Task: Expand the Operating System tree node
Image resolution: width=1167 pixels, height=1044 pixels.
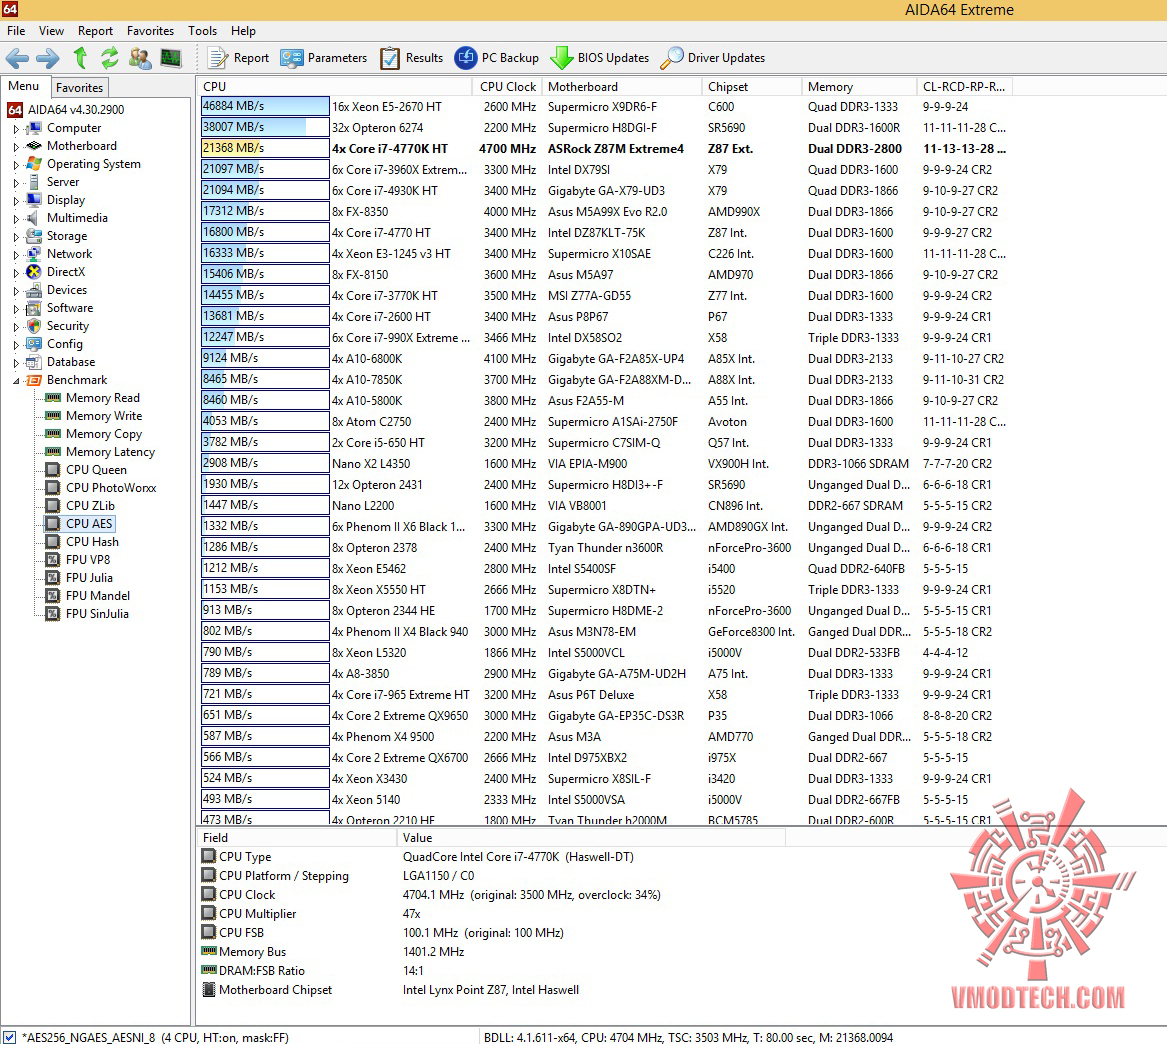Action: click(x=16, y=164)
